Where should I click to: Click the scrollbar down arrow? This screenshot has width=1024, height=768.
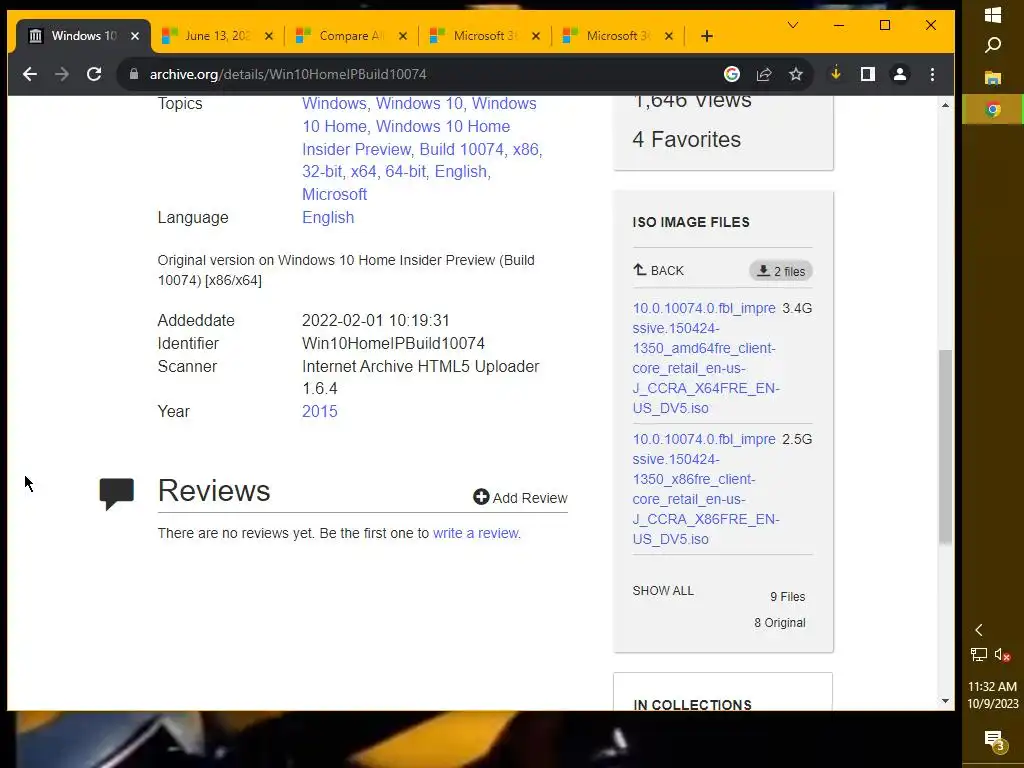[945, 701]
